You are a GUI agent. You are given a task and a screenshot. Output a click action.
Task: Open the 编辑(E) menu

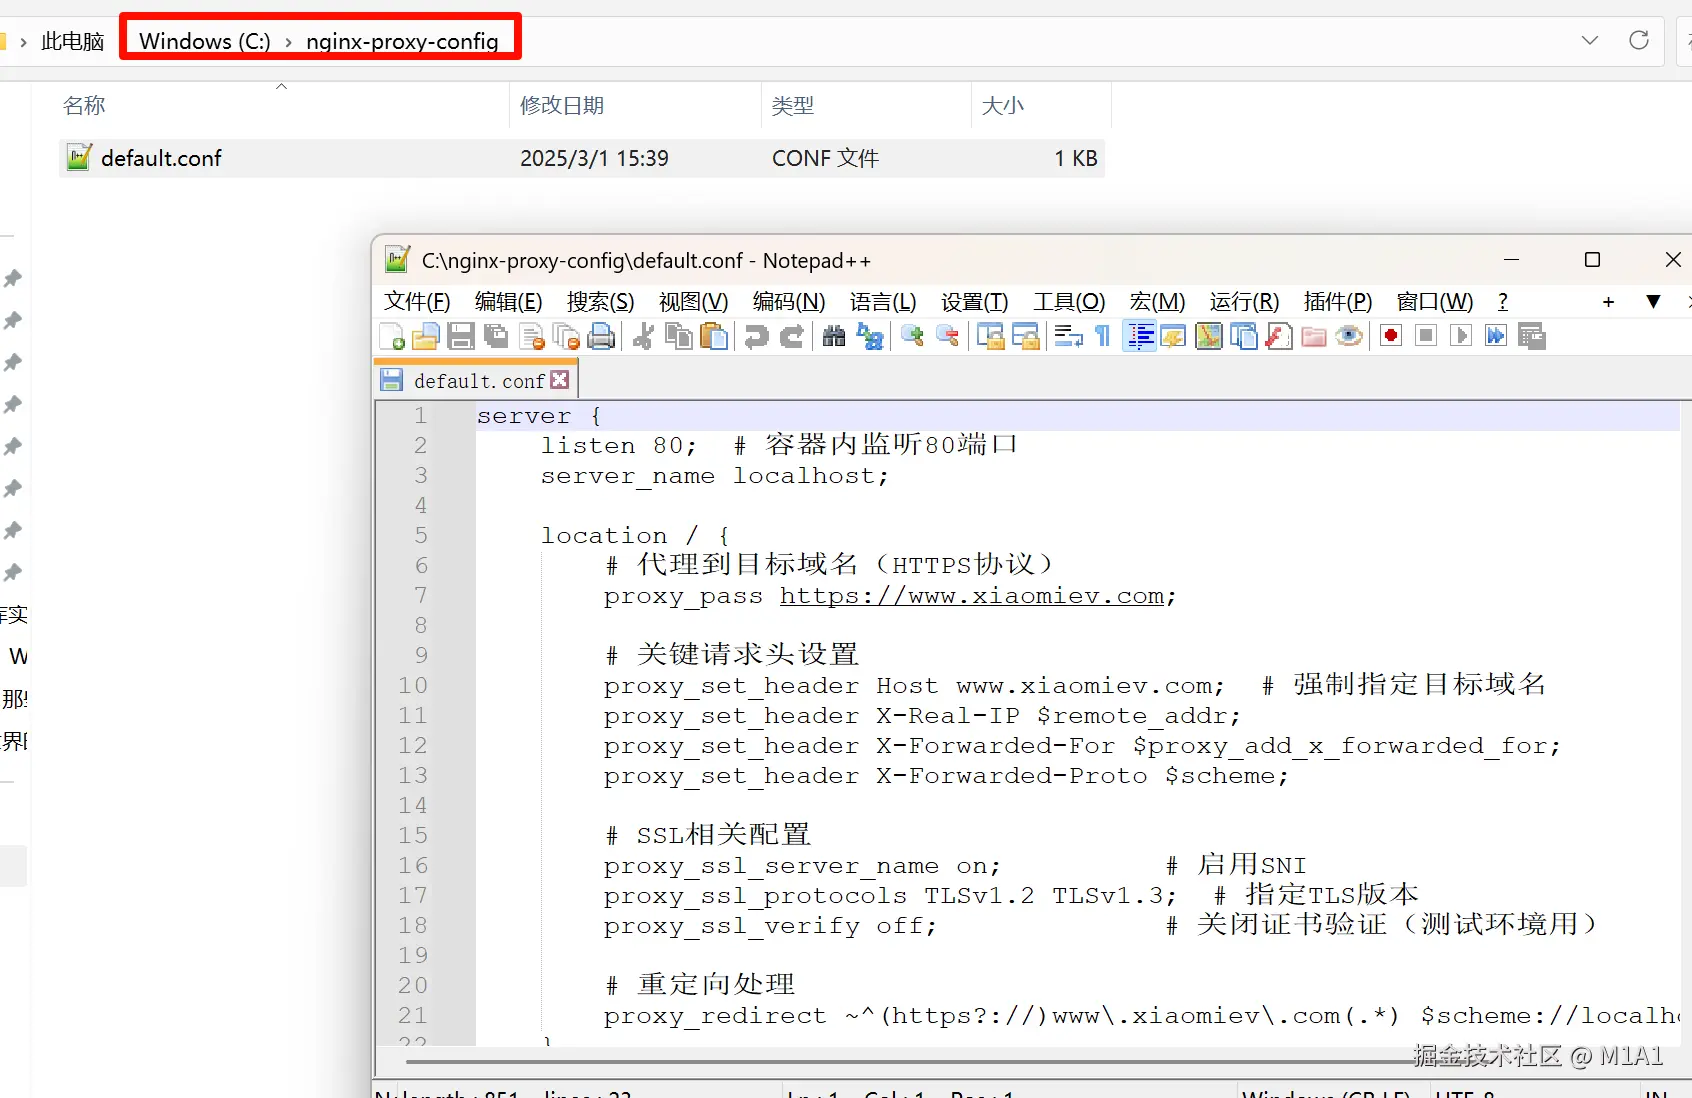[x=508, y=302]
